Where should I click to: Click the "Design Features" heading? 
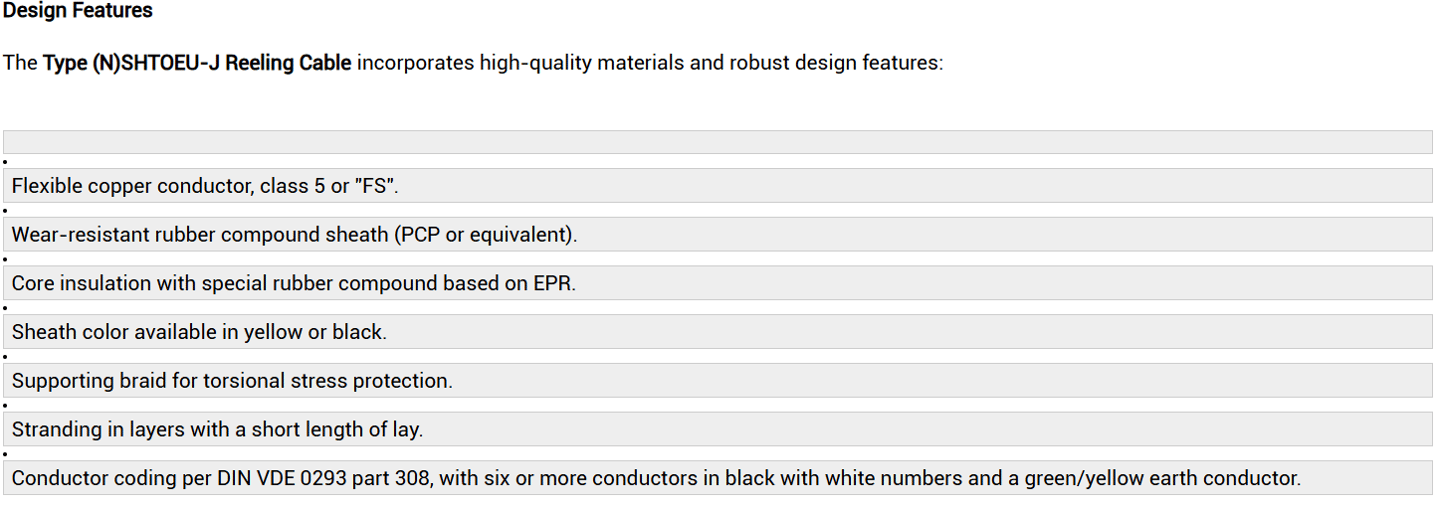(x=78, y=11)
